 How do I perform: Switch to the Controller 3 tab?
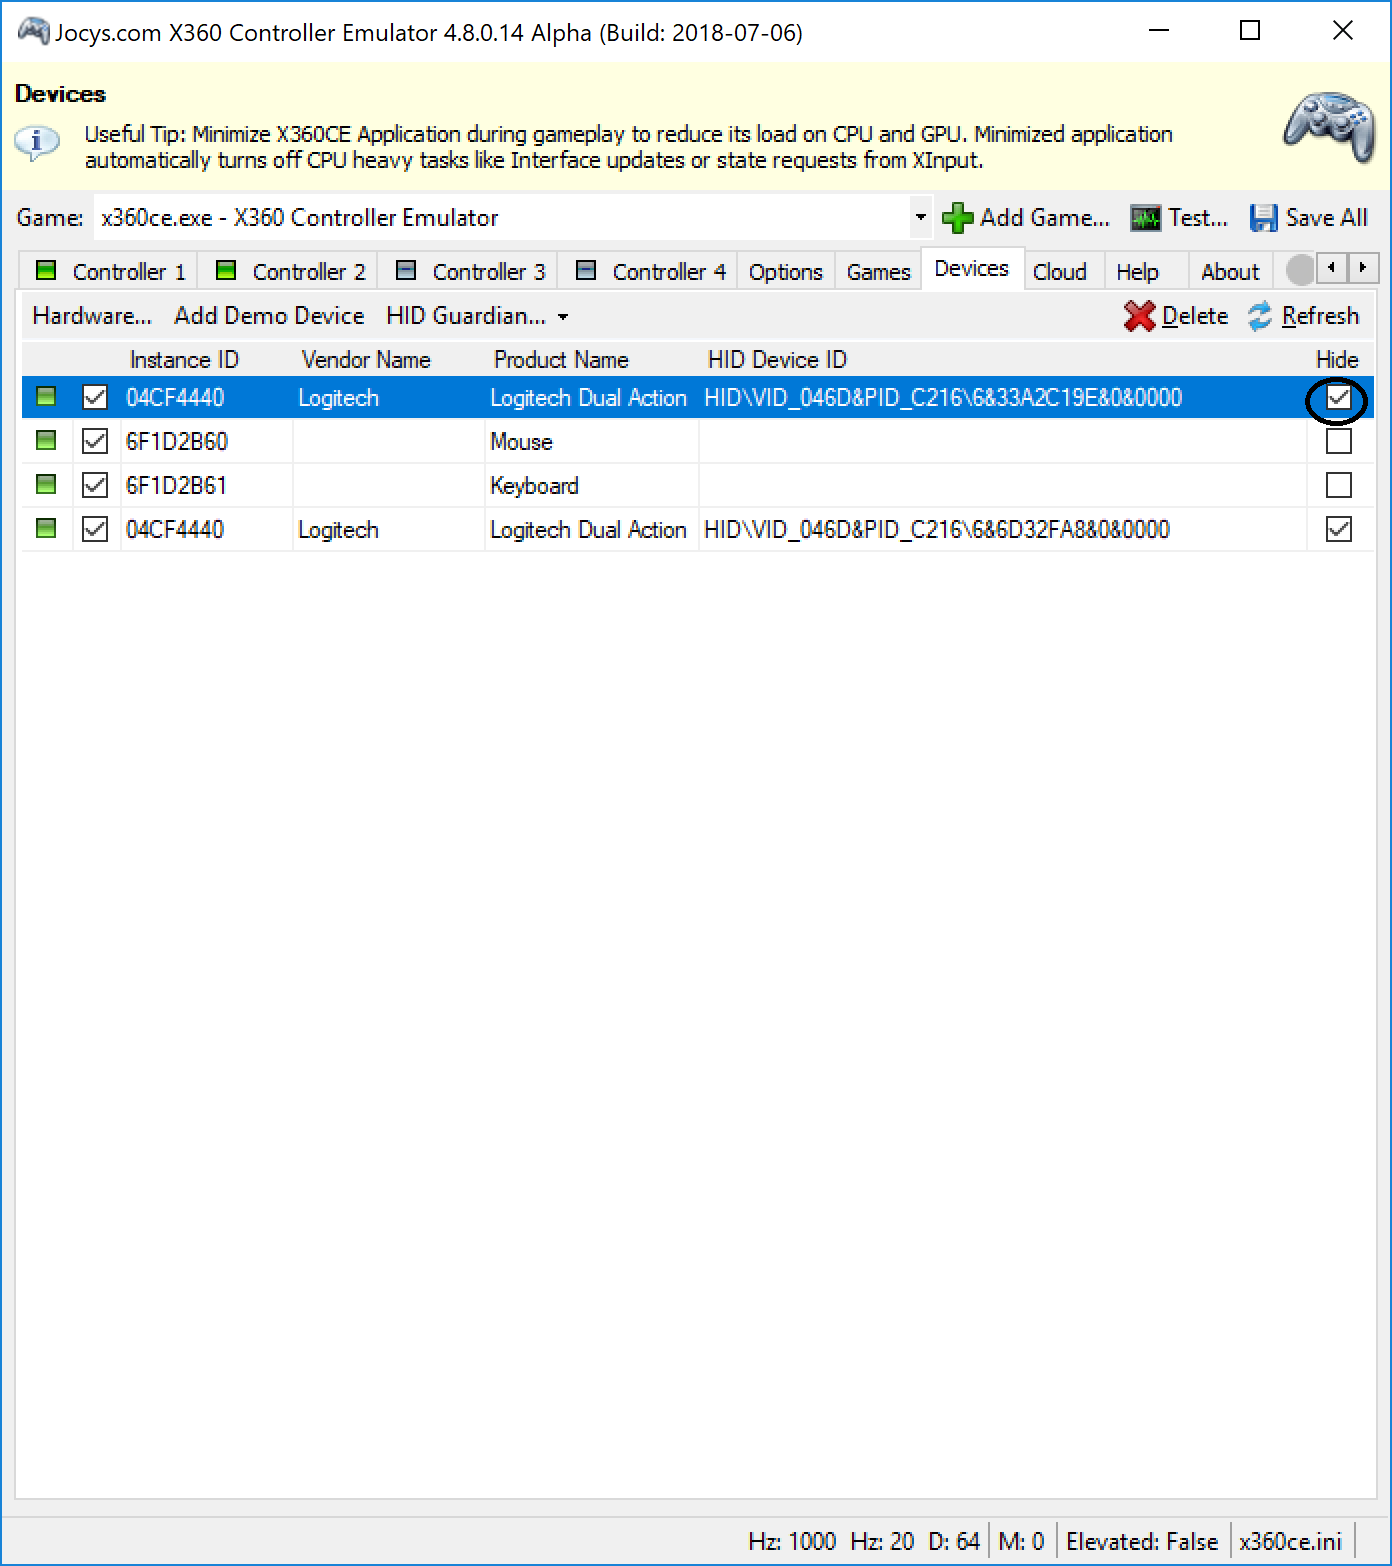pos(469,271)
